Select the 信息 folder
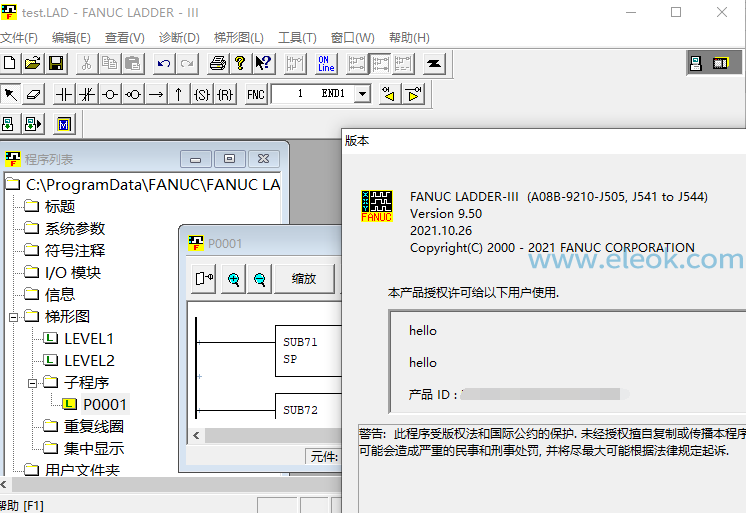 click(60, 295)
